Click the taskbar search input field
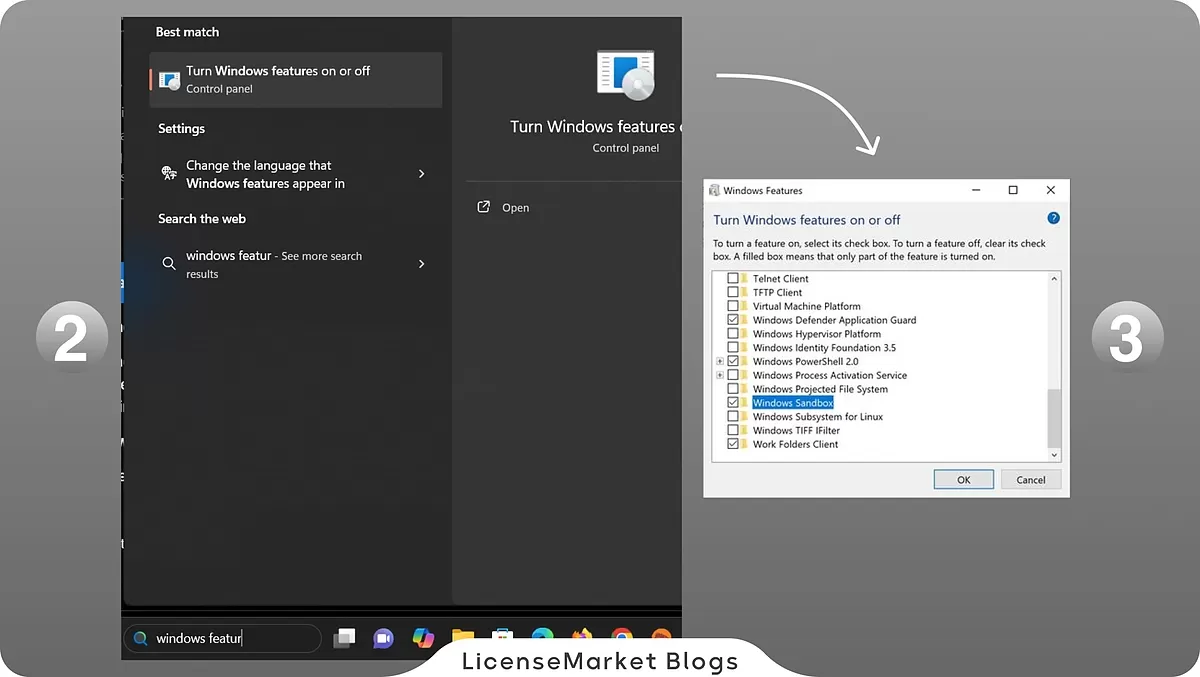Image resolution: width=1200 pixels, height=677 pixels. pos(222,638)
